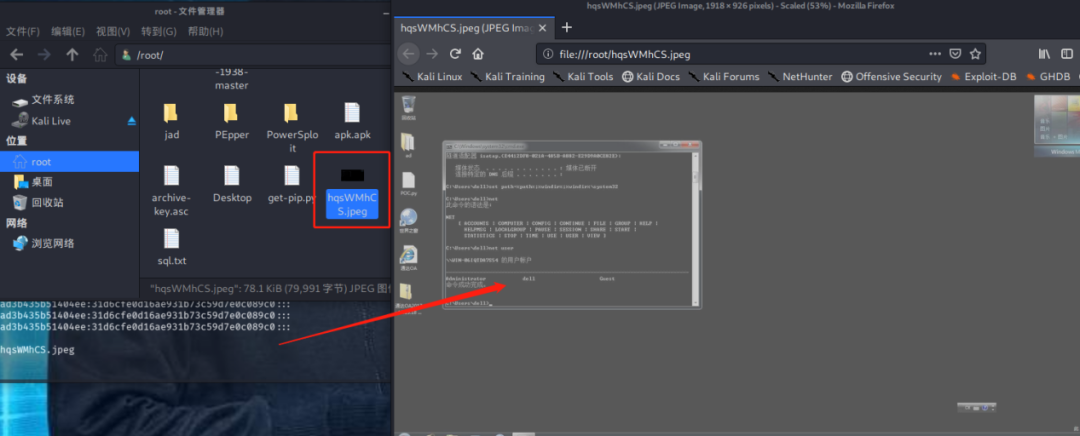Open the 视图(V) menu

[113, 32]
